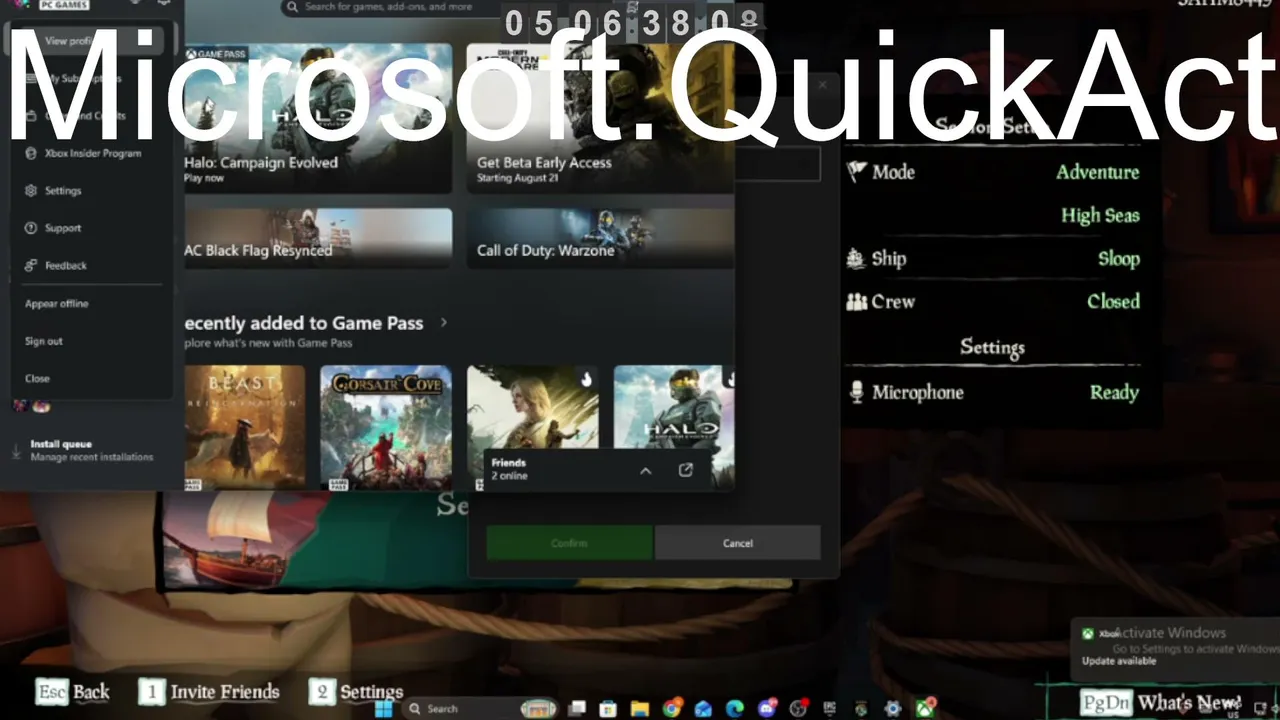Select Appear offline in profile menu

(57, 303)
